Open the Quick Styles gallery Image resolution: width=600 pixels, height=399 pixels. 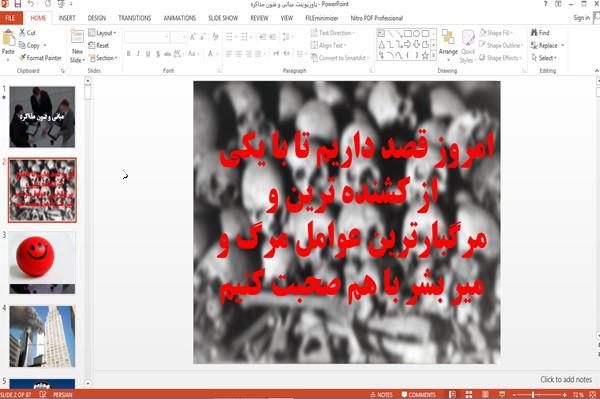pyautogui.click(x=468, y=46)
